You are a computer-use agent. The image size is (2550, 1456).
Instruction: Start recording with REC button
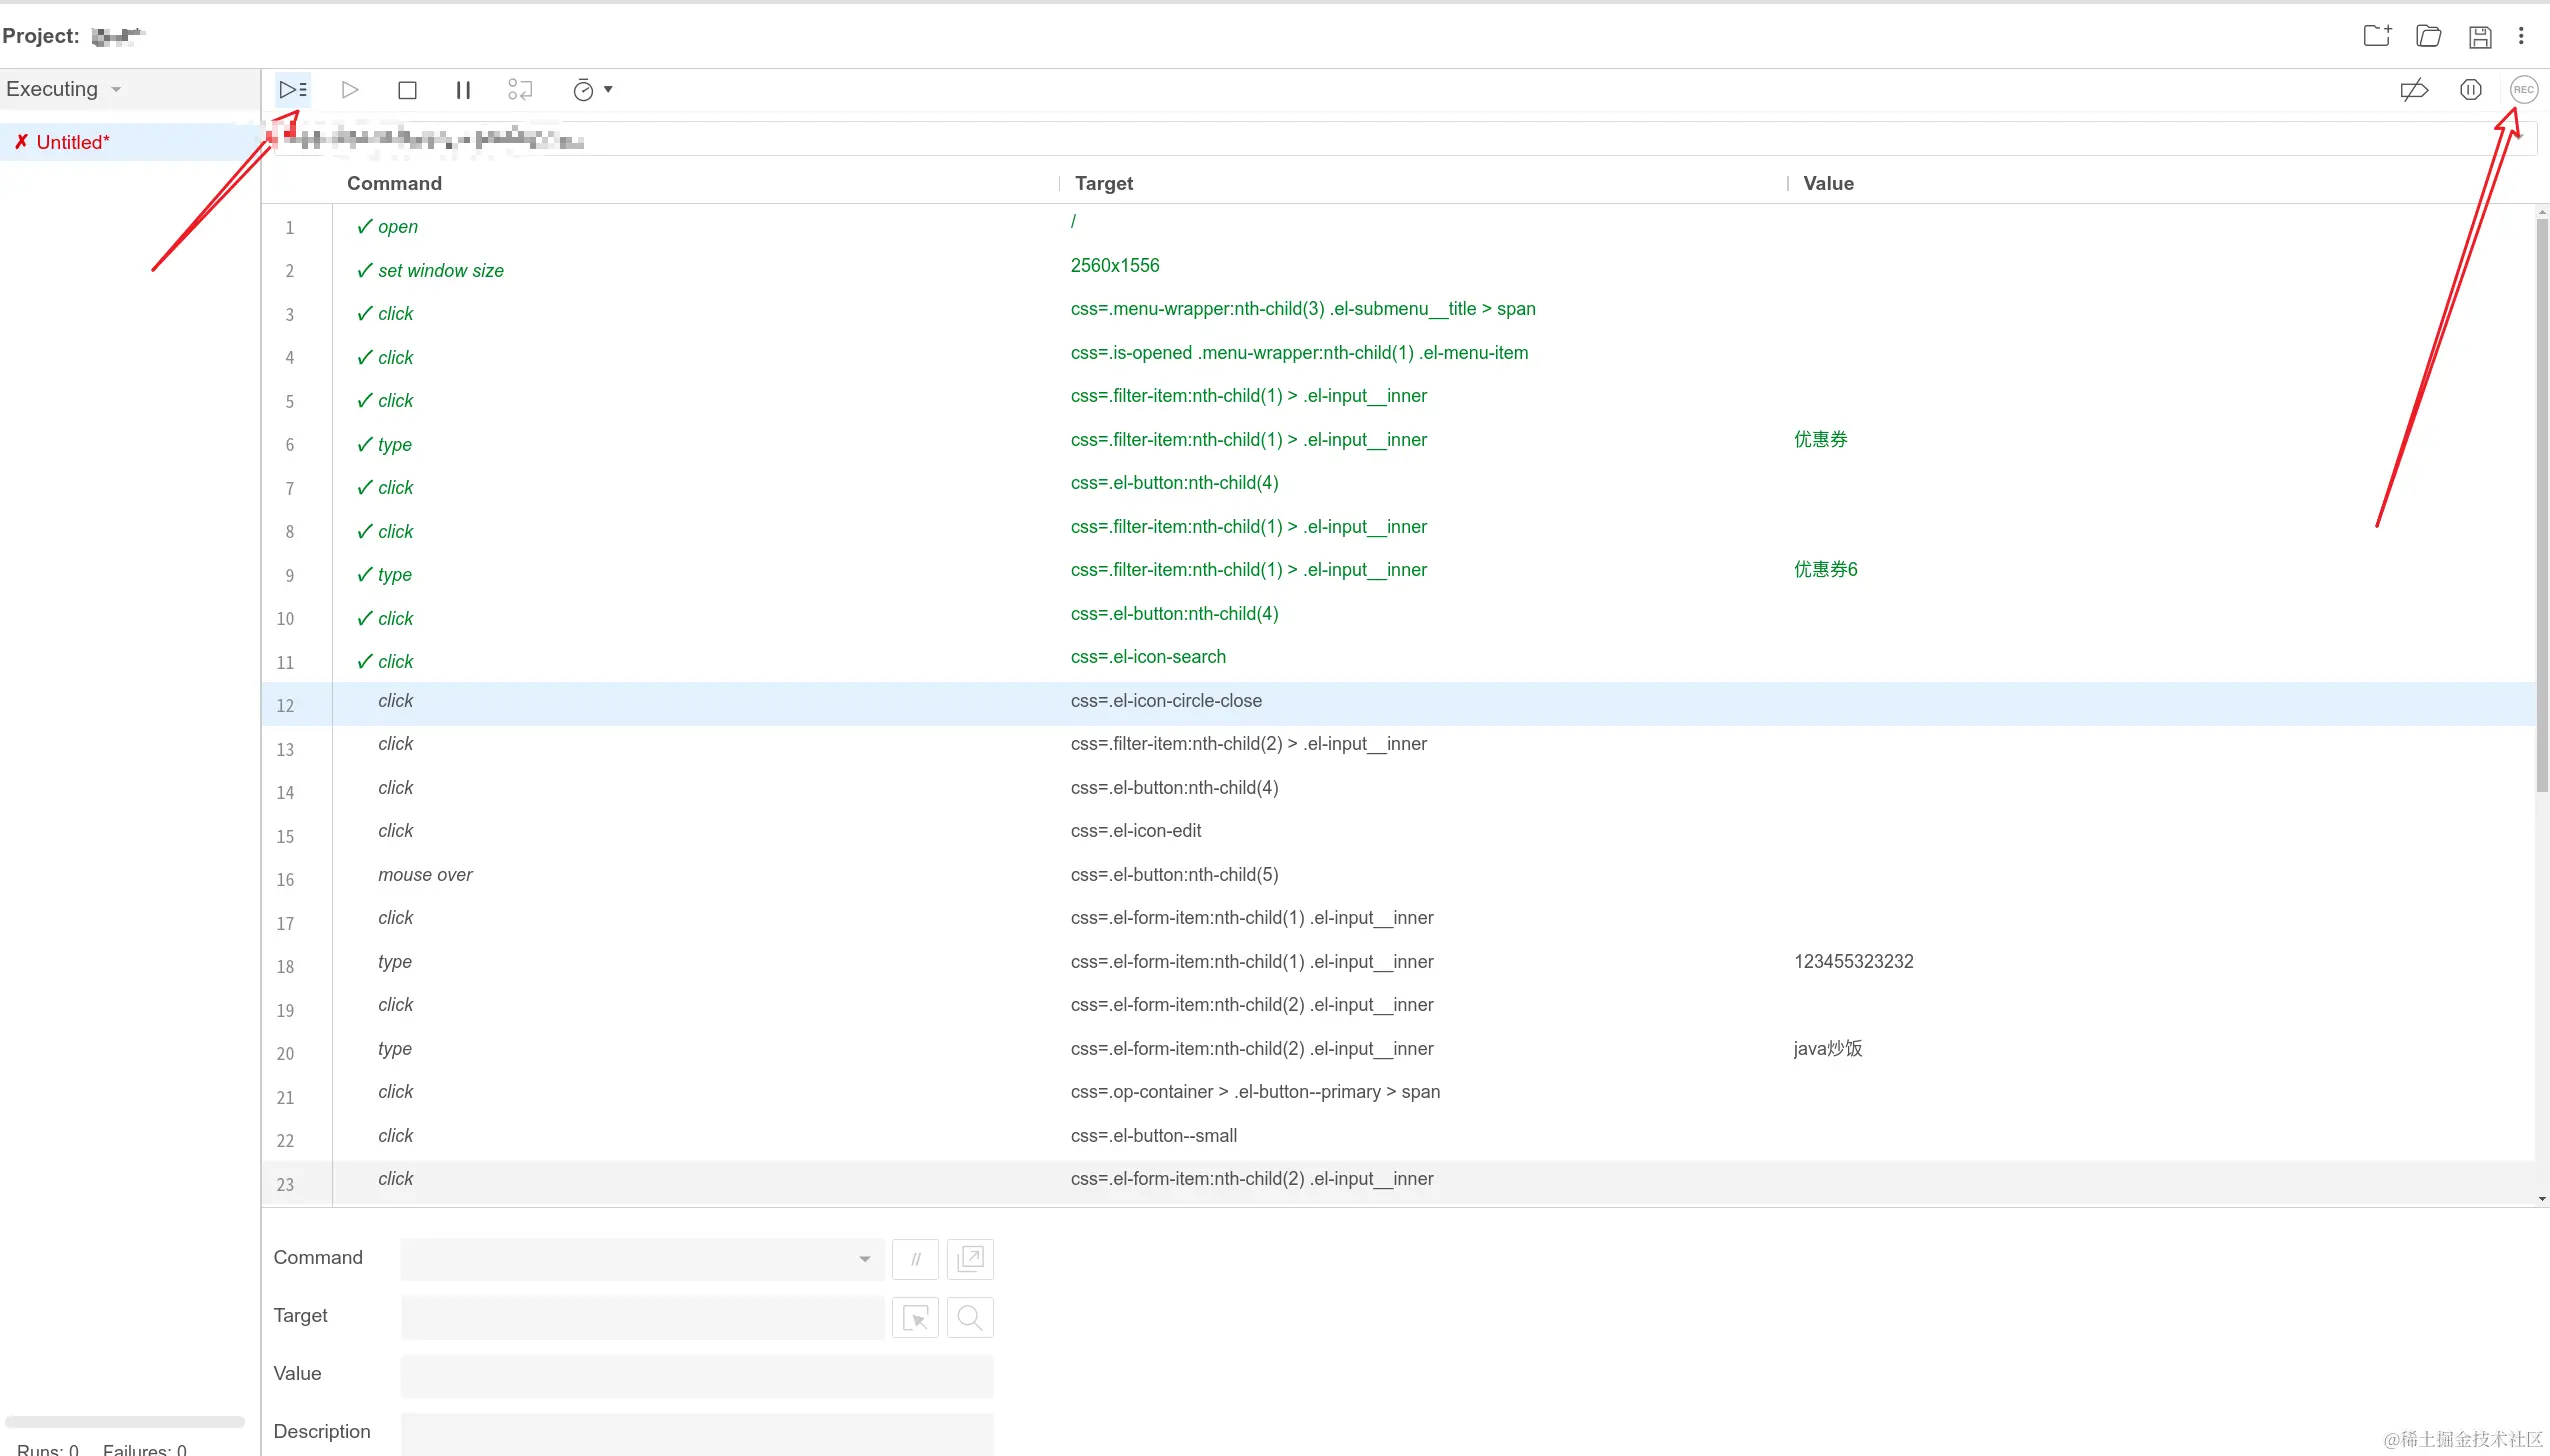tap(2523, 90)
